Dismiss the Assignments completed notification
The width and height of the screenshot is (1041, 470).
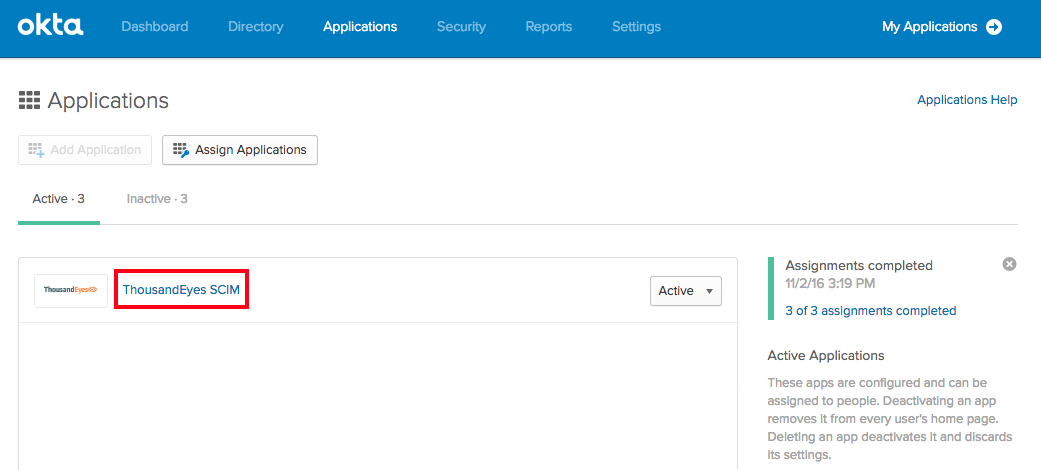(1009, 264)
